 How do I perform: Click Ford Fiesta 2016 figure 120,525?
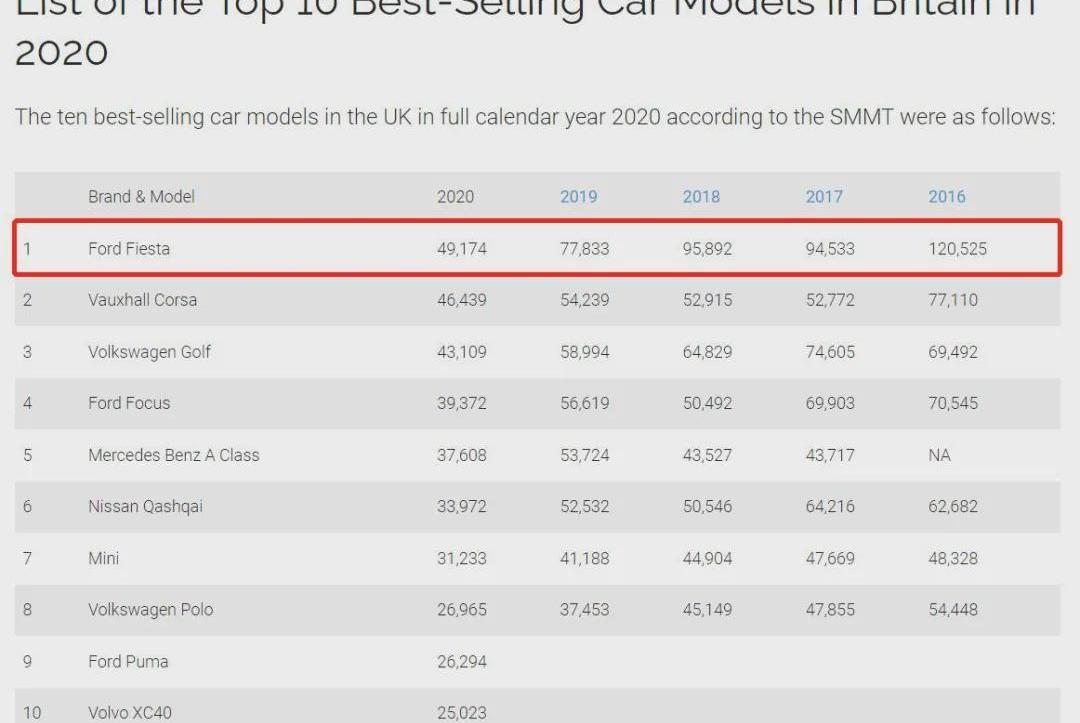click(x=957, y=248)
